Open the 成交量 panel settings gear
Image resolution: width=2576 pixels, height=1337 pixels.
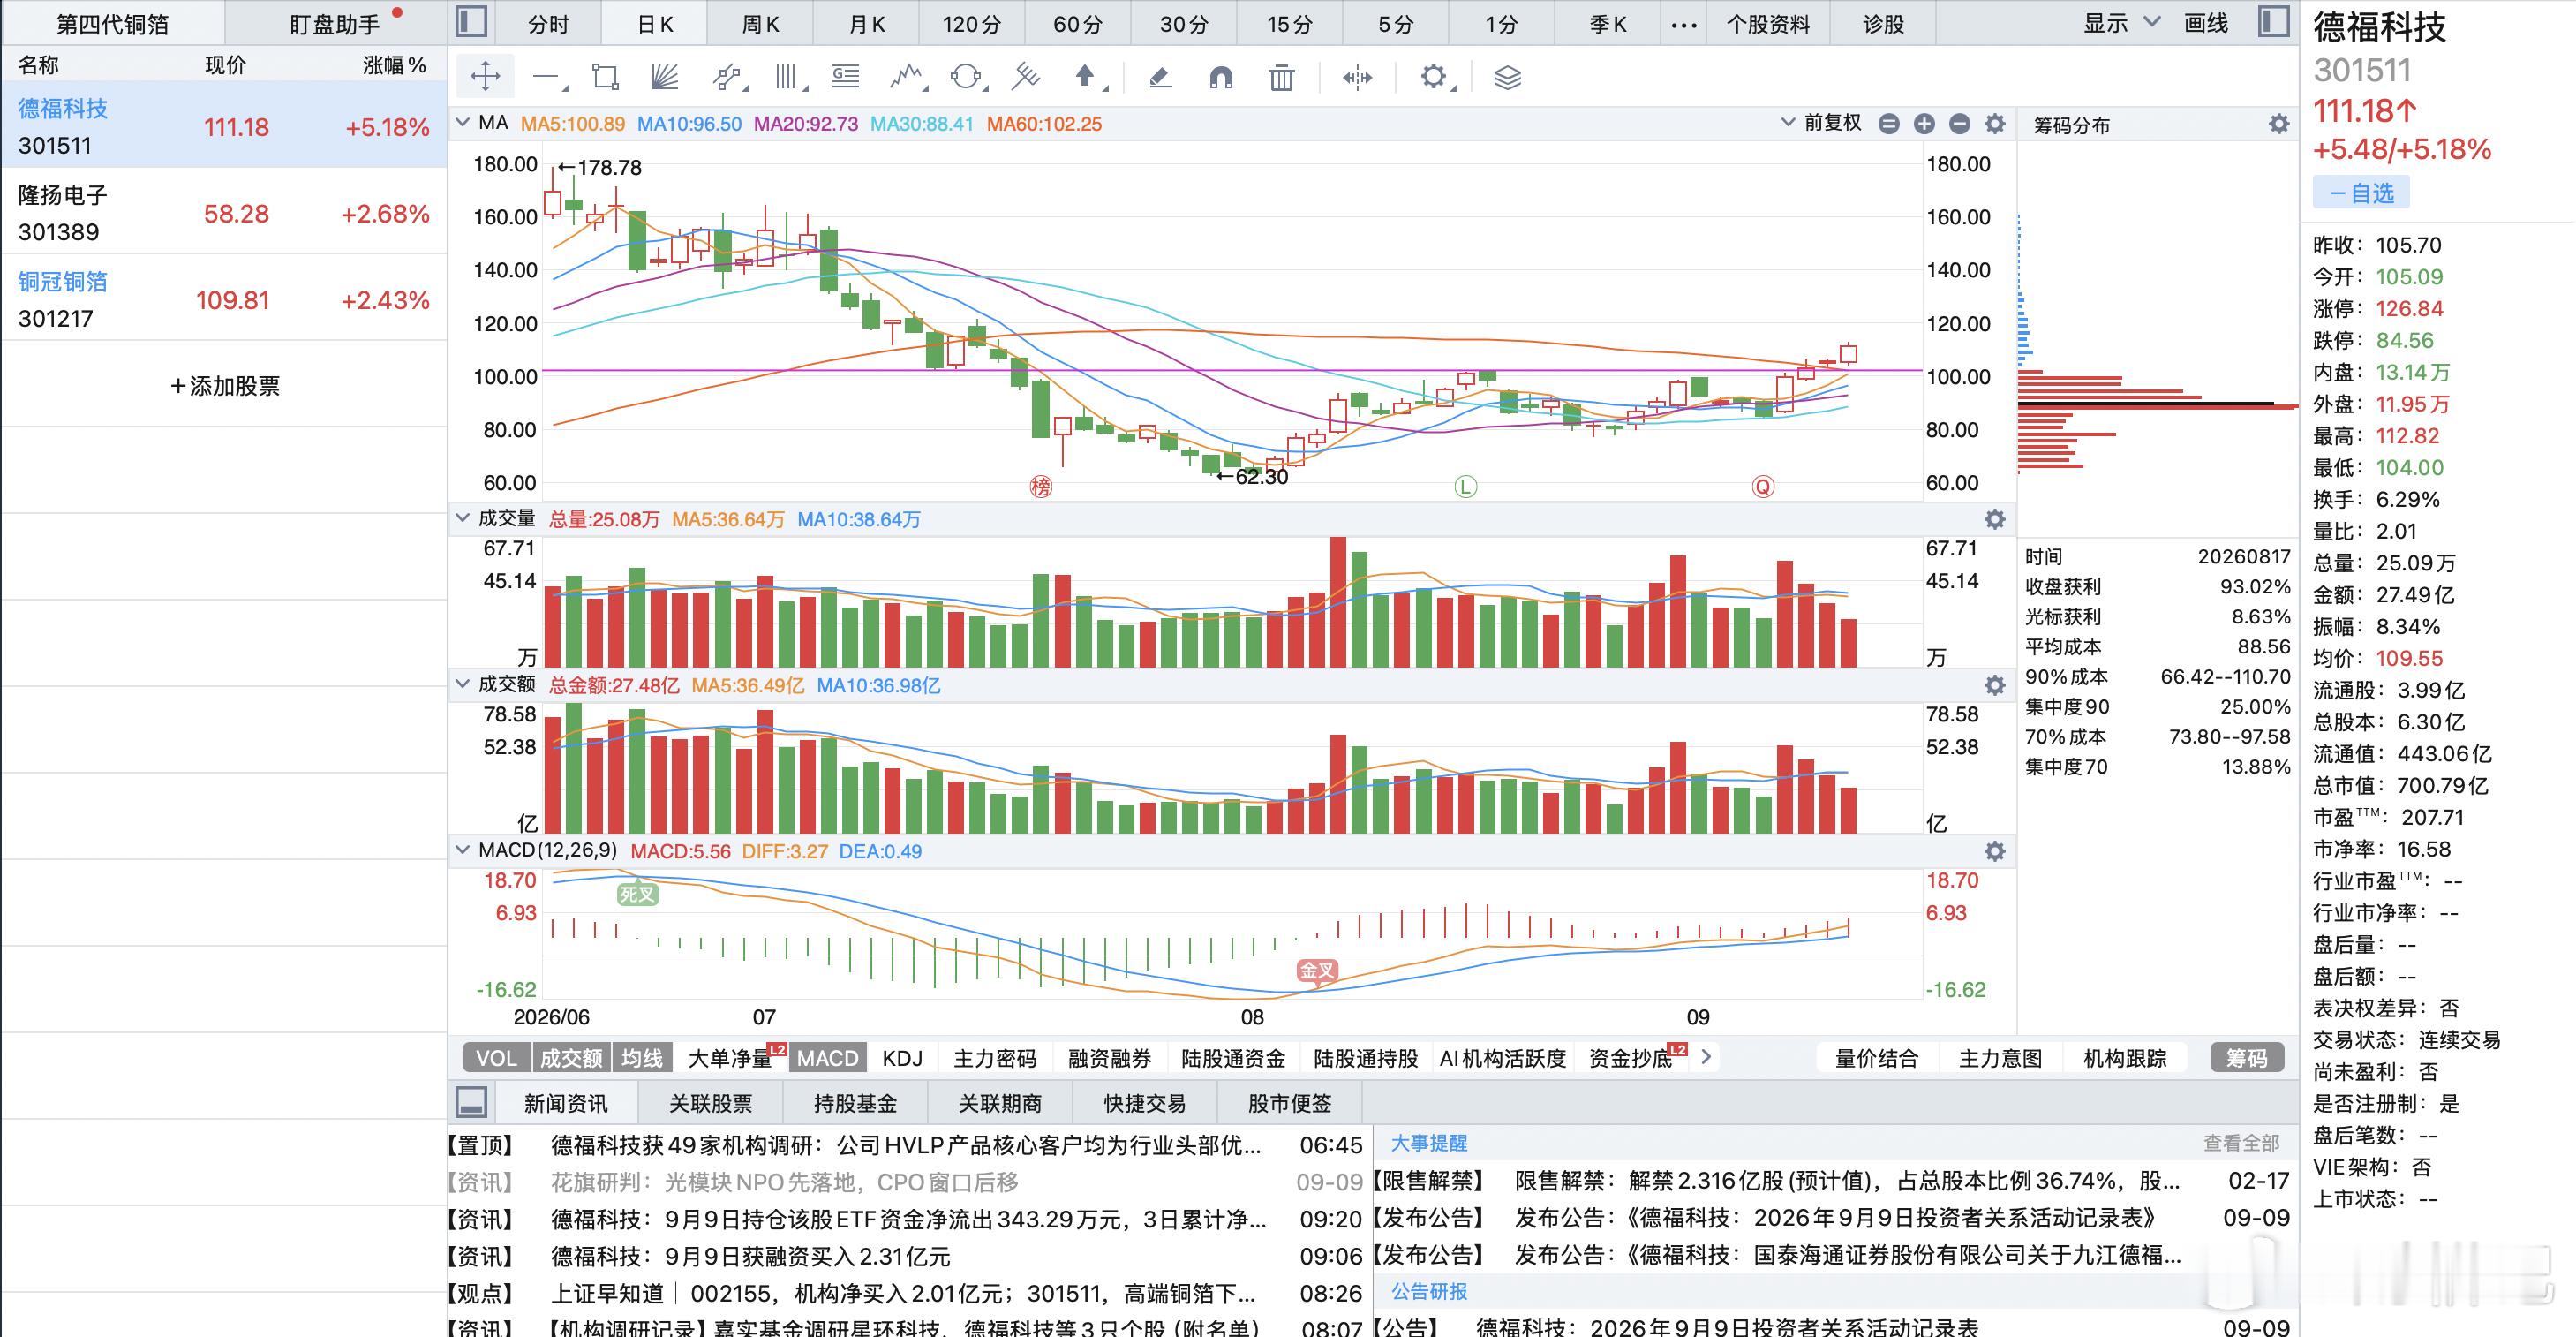pos(1994,519)
